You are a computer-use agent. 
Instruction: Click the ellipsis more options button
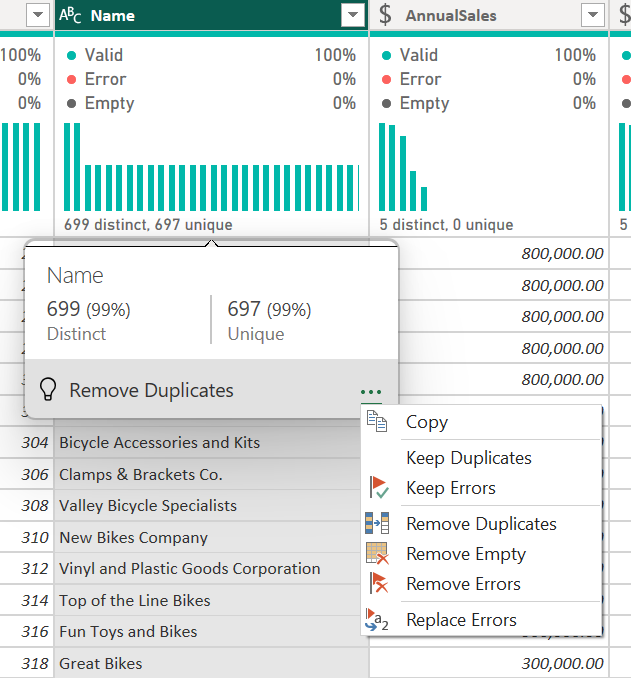371,391
